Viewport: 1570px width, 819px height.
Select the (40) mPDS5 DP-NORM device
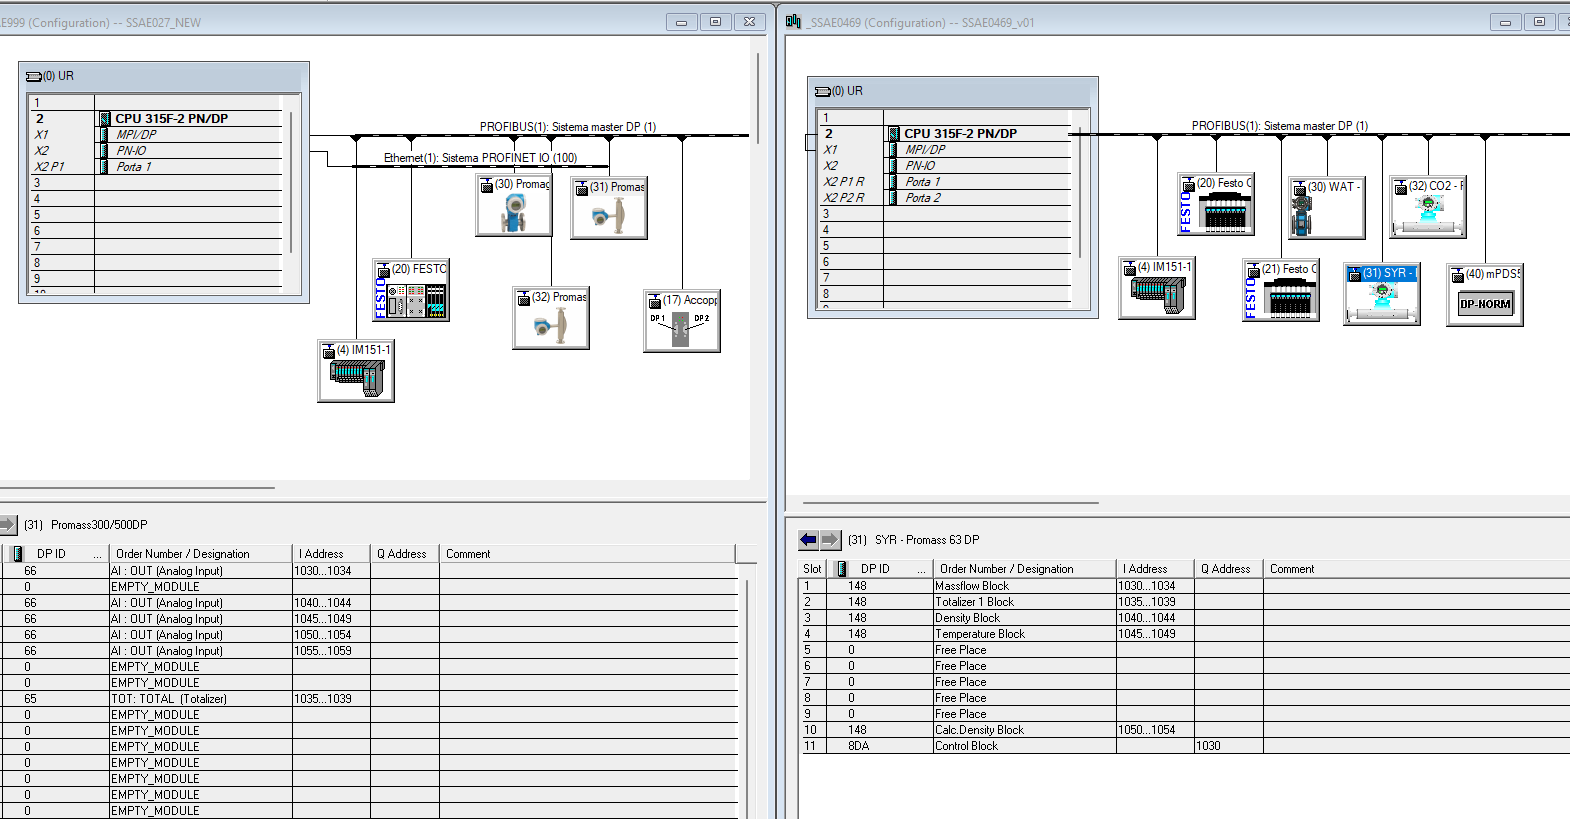tap(1485, 295)
